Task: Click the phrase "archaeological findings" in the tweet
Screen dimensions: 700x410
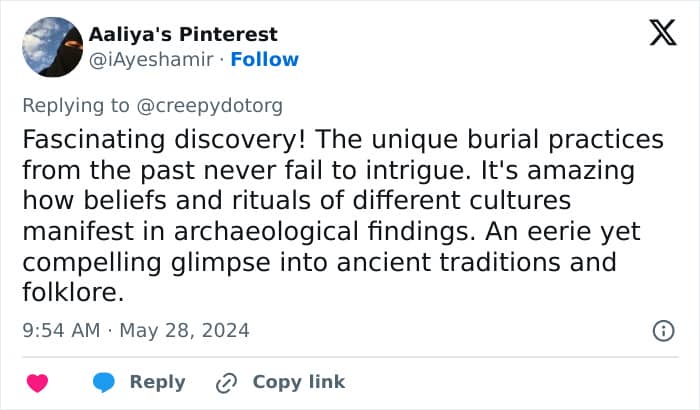Action: [x=325, y=232]
